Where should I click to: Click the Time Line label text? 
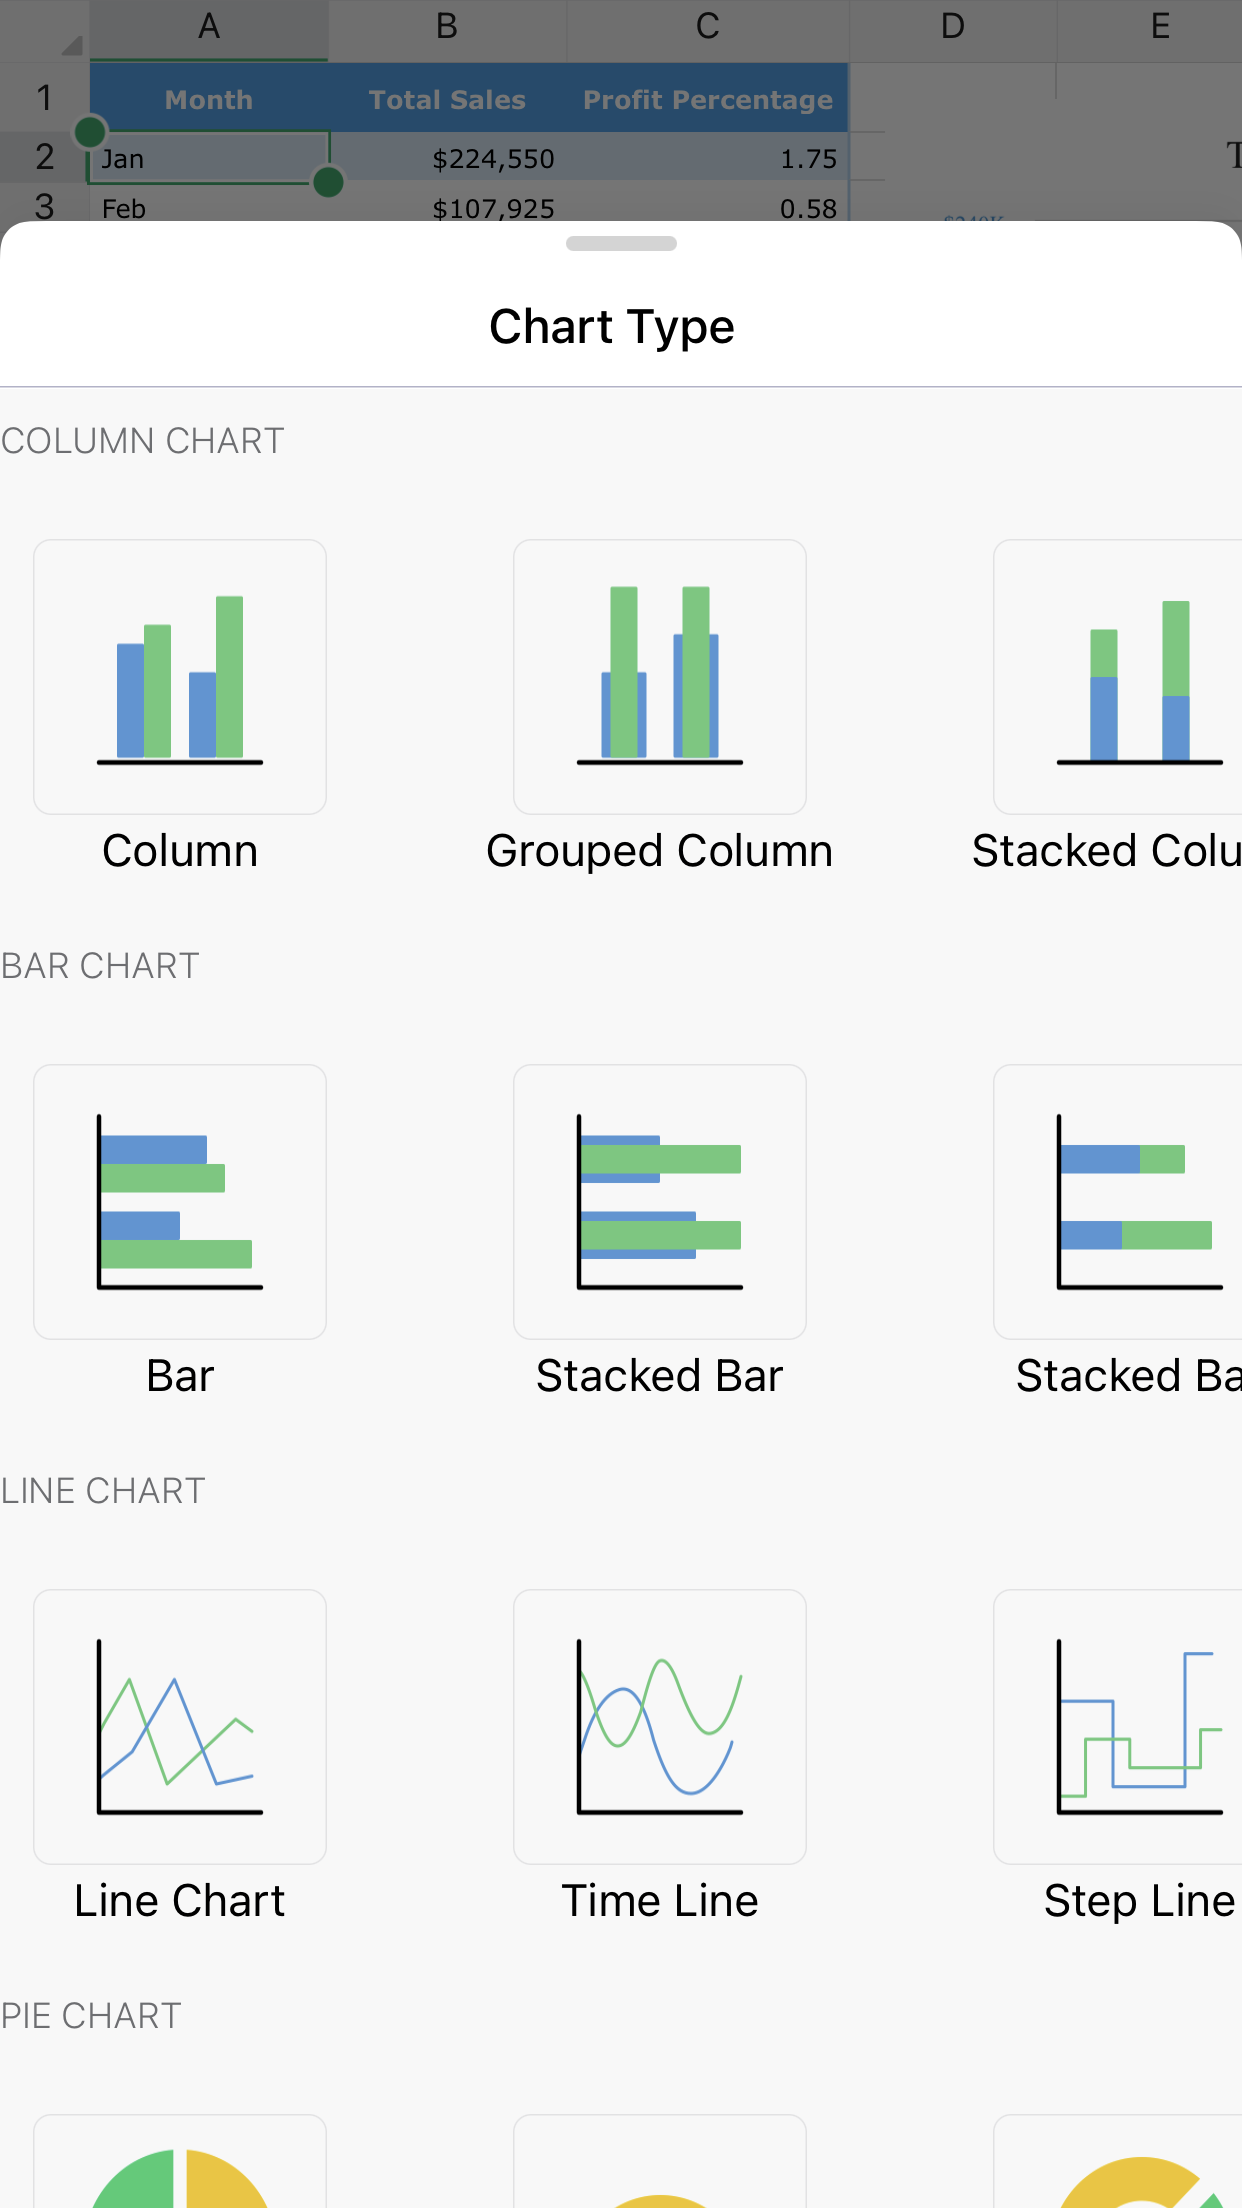click(x=660, y=1901)
